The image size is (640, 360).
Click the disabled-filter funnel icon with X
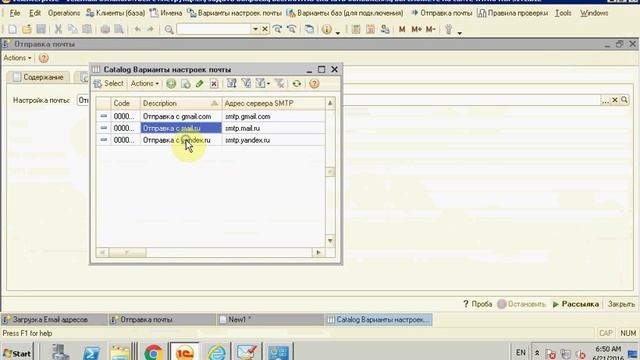pos(280,84)
